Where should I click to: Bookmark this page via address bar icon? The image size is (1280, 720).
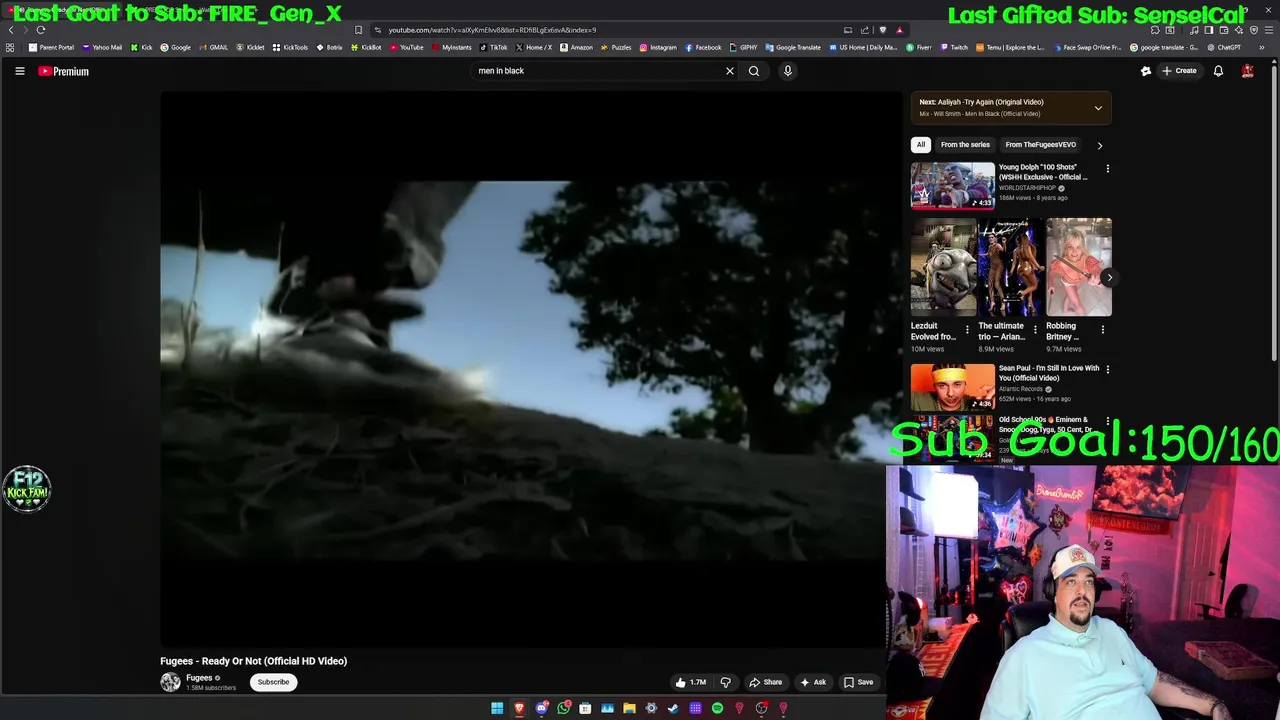click(358, 30)
